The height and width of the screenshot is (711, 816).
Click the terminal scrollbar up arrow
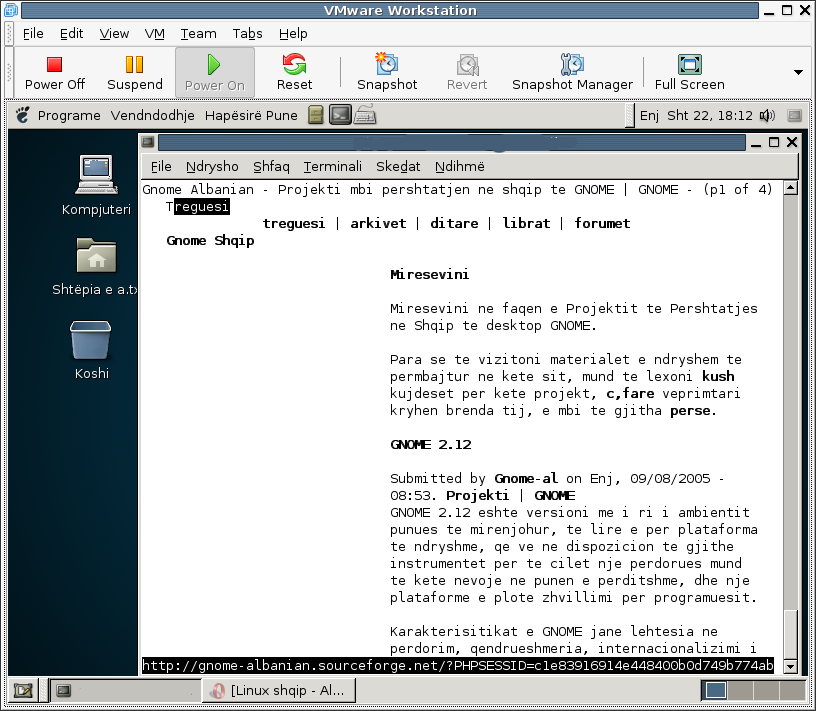[790, 187]
